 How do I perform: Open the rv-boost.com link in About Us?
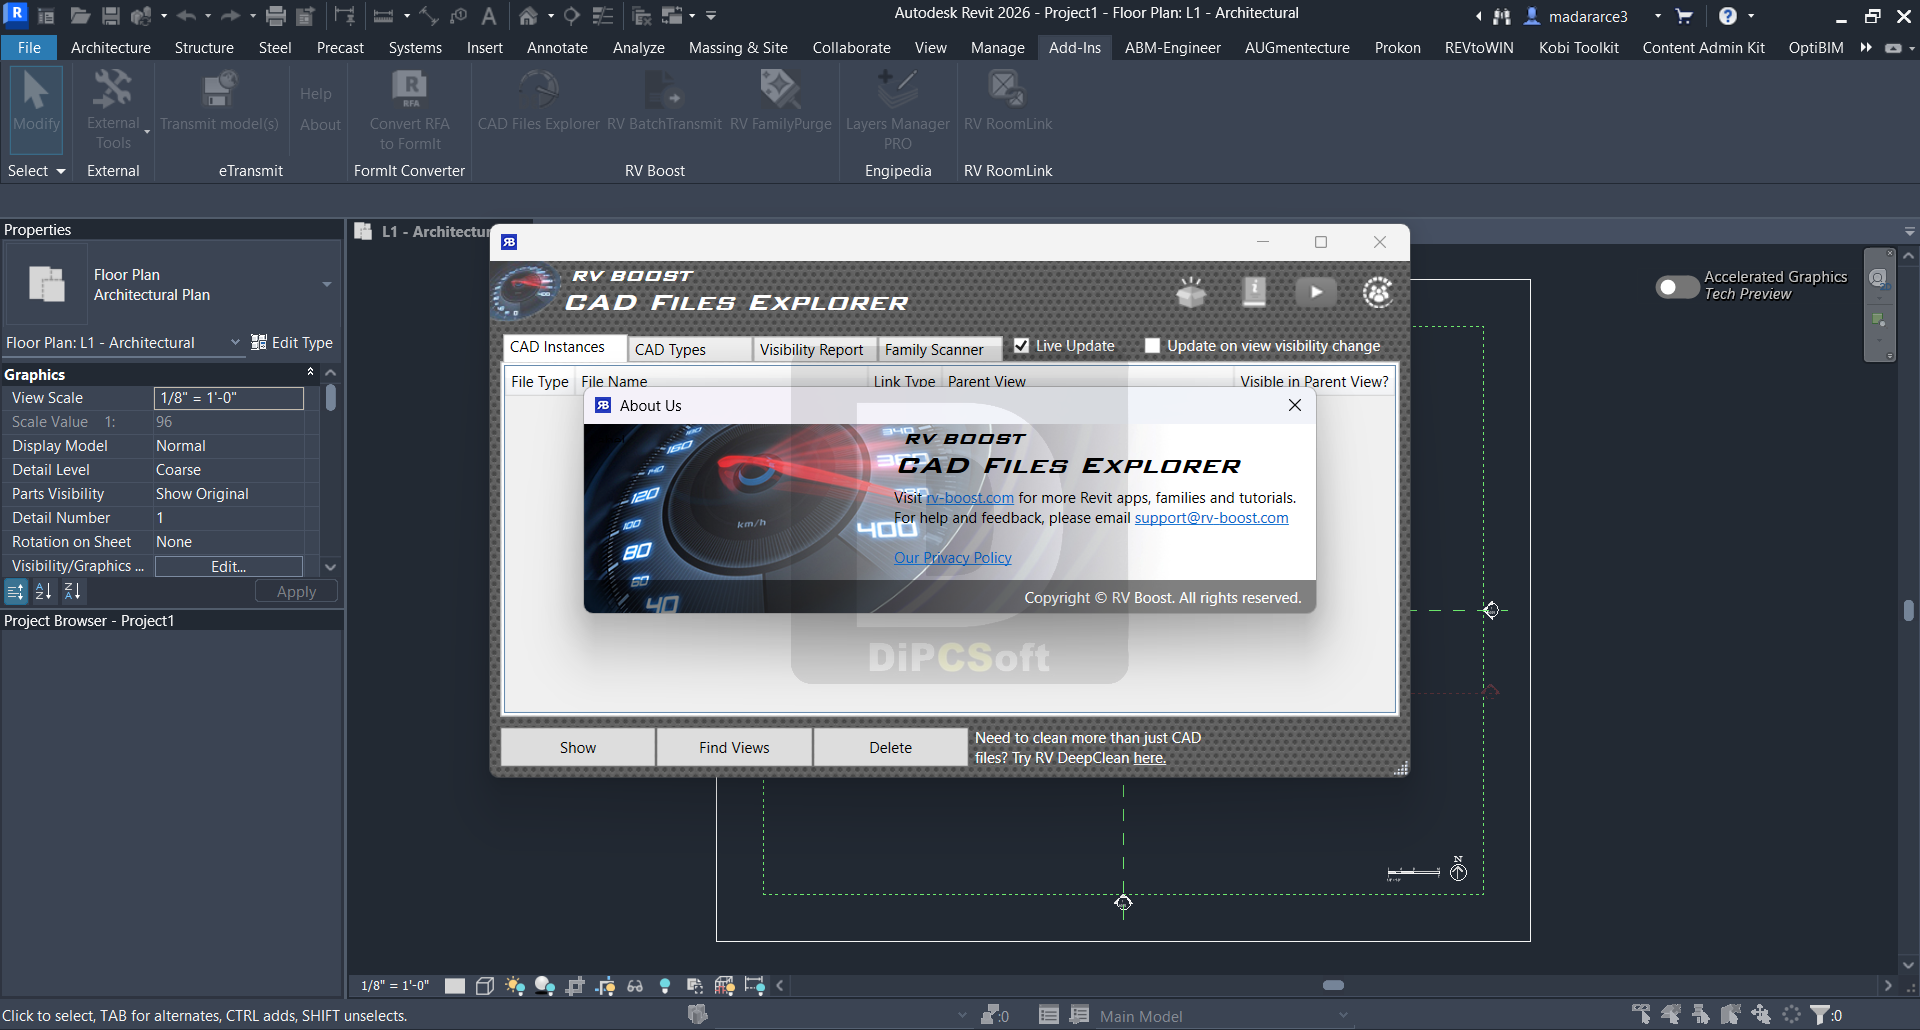[970, 498]
